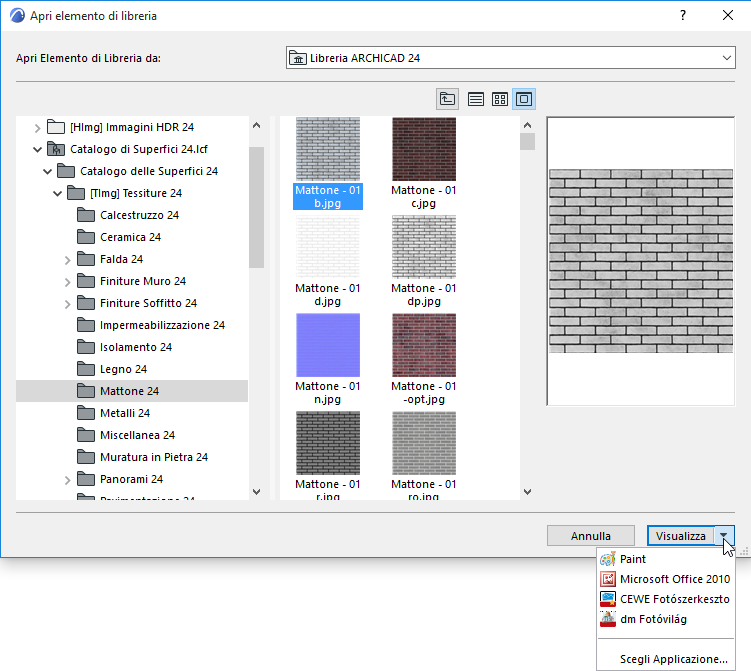Click the Visualizza button
Viewport: 751px width, 671px height.
click(681, 536)
